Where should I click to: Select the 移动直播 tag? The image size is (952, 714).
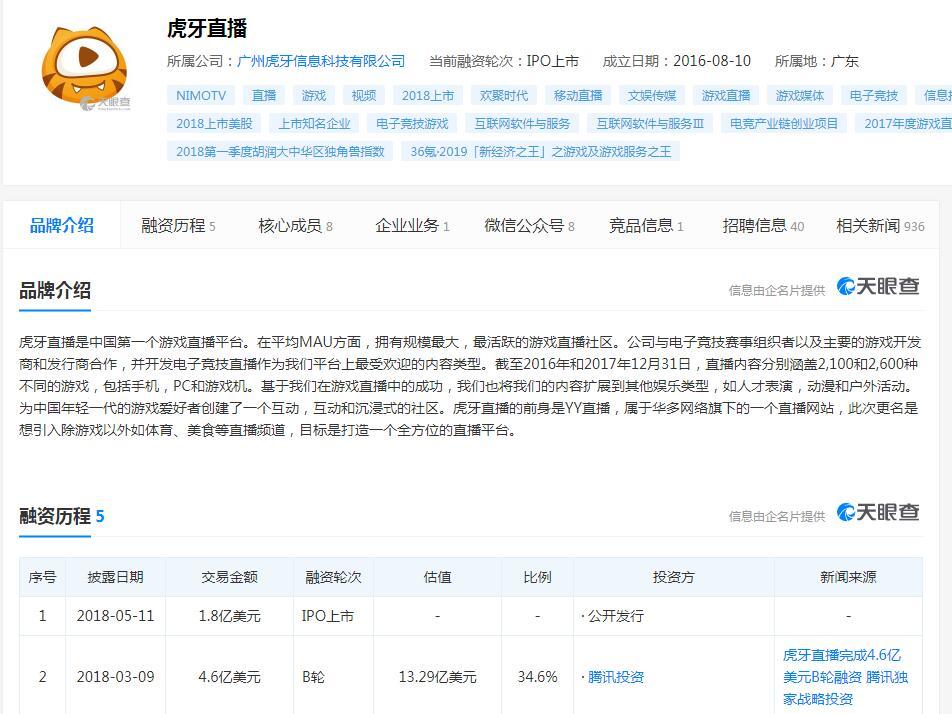click(x=580, y=95)
